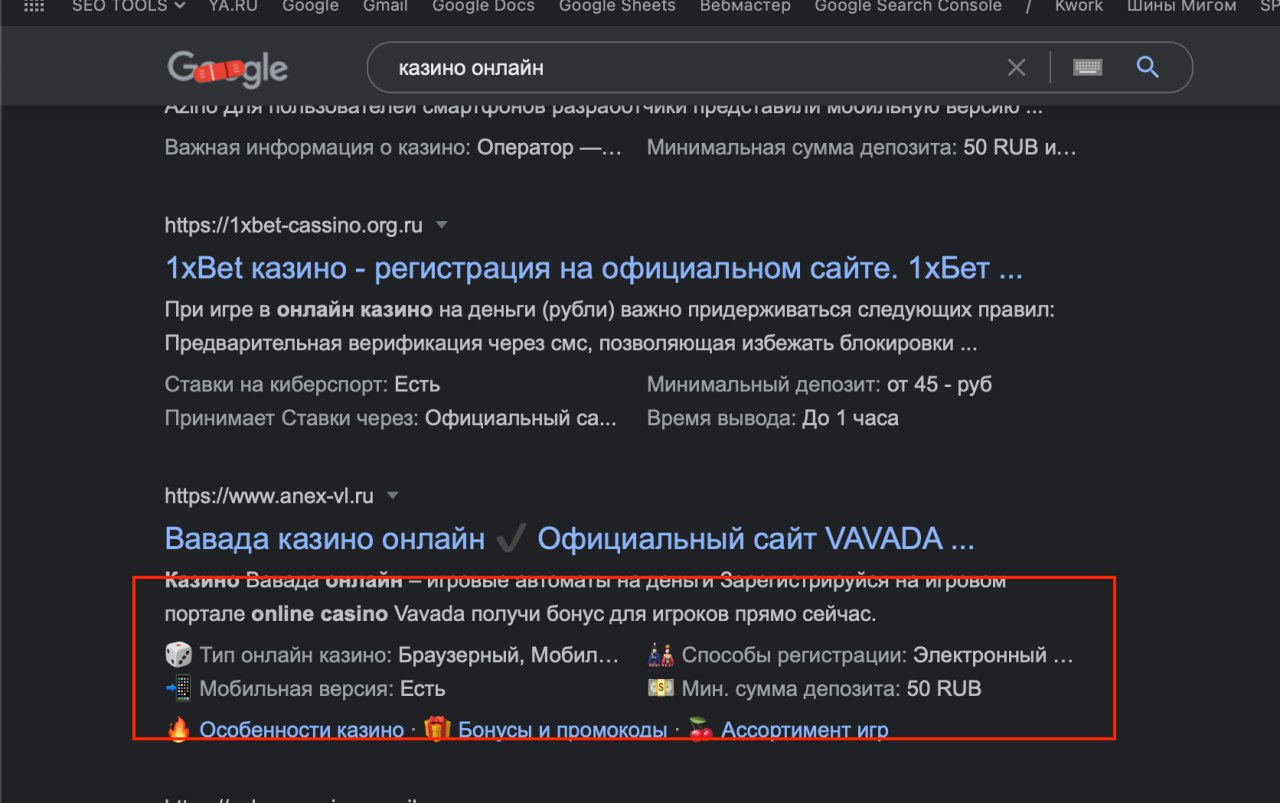1280x803 pixels.
Task: Open the Бонусы и промокоды sitelink
Action: click(x=562, y=730)
